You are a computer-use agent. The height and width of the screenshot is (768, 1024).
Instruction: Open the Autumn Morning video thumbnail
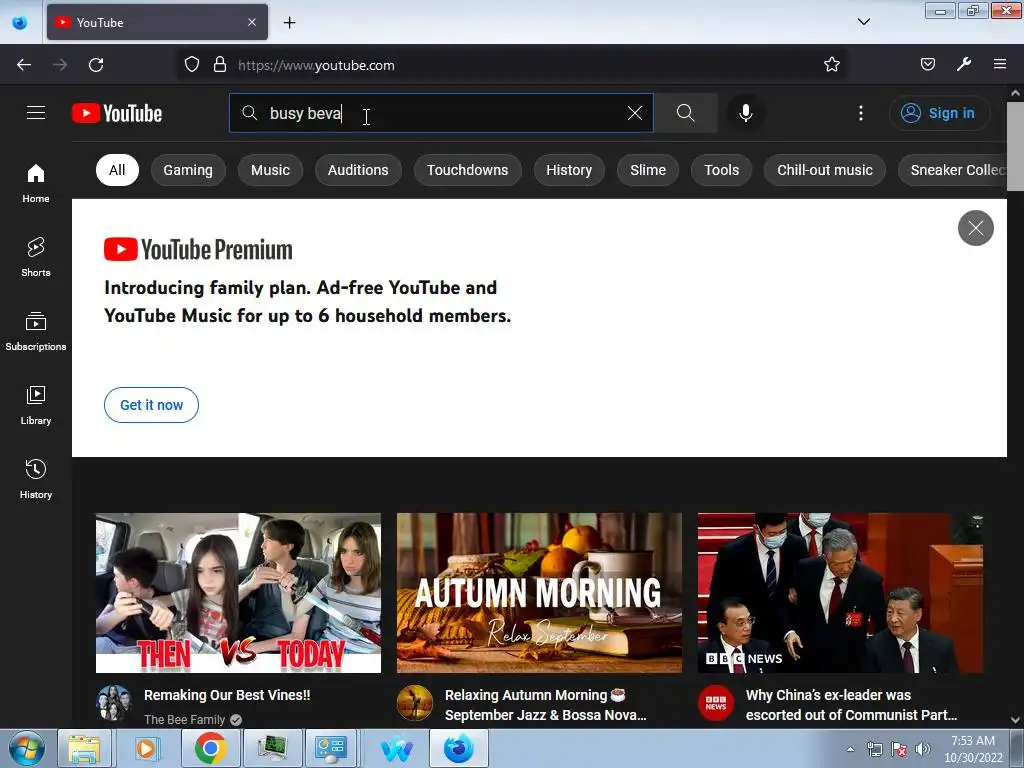[539, 593]
